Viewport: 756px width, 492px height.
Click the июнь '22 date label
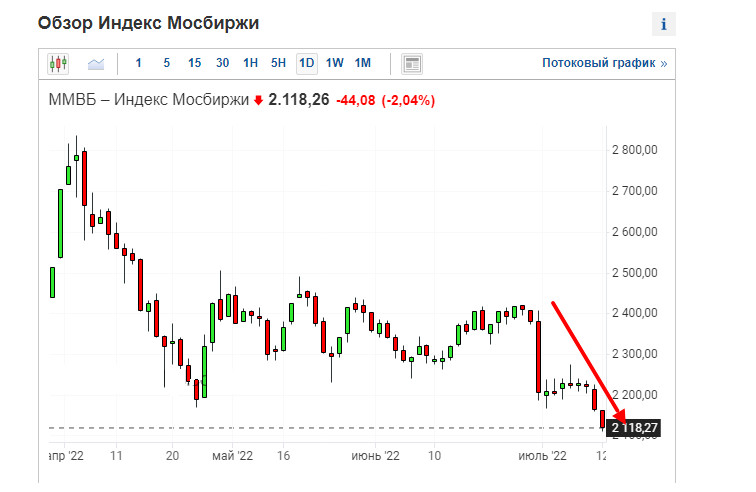pos(375,456)
